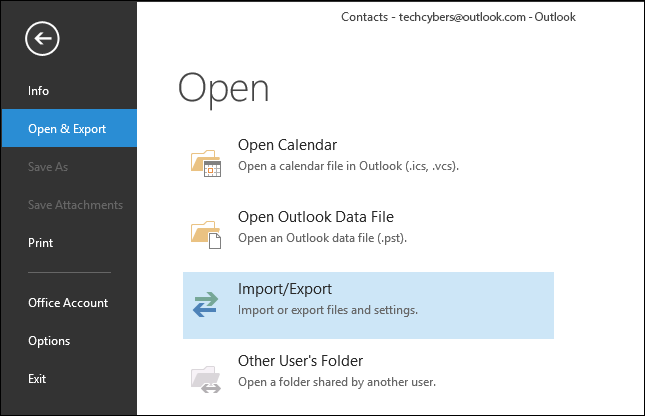Viewport: 645px width, 416px height.
Task: Click the Open Calendar title
Action: click(287, 145)
